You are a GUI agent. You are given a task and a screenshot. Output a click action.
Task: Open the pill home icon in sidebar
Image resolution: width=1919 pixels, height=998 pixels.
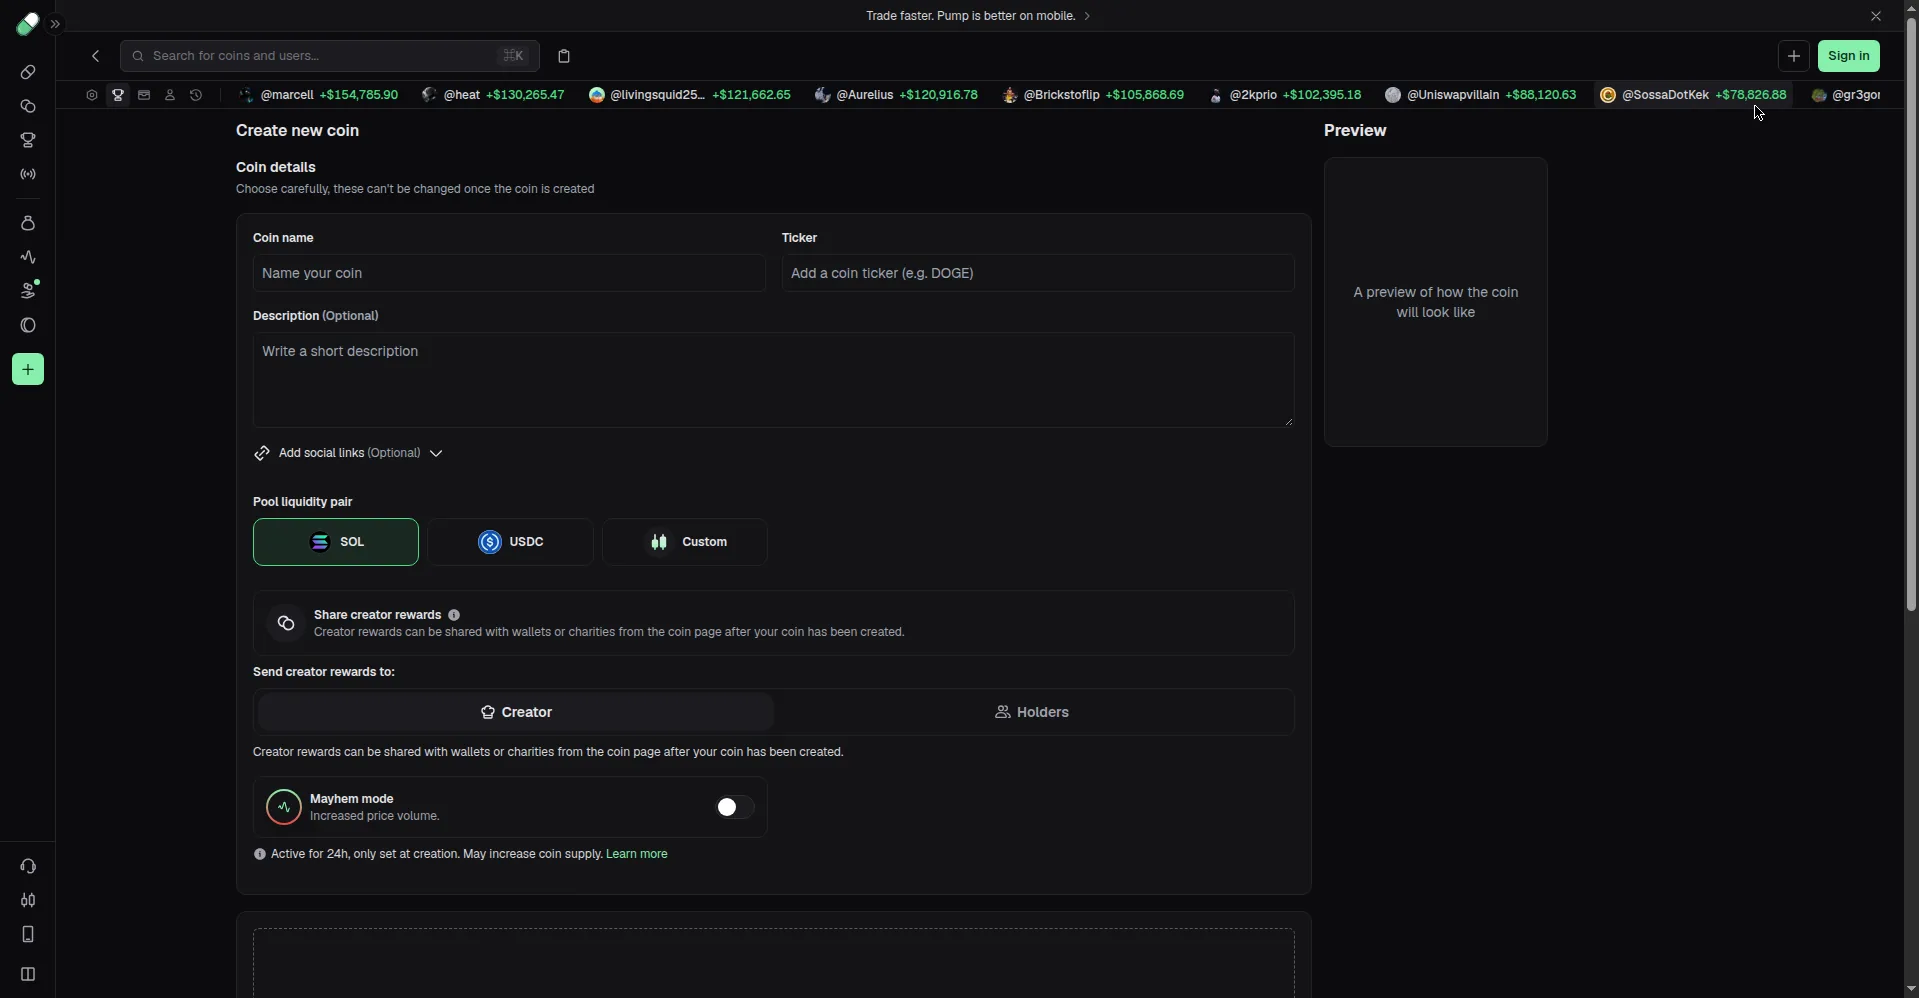pyautogui.click(x=28, y=72)
